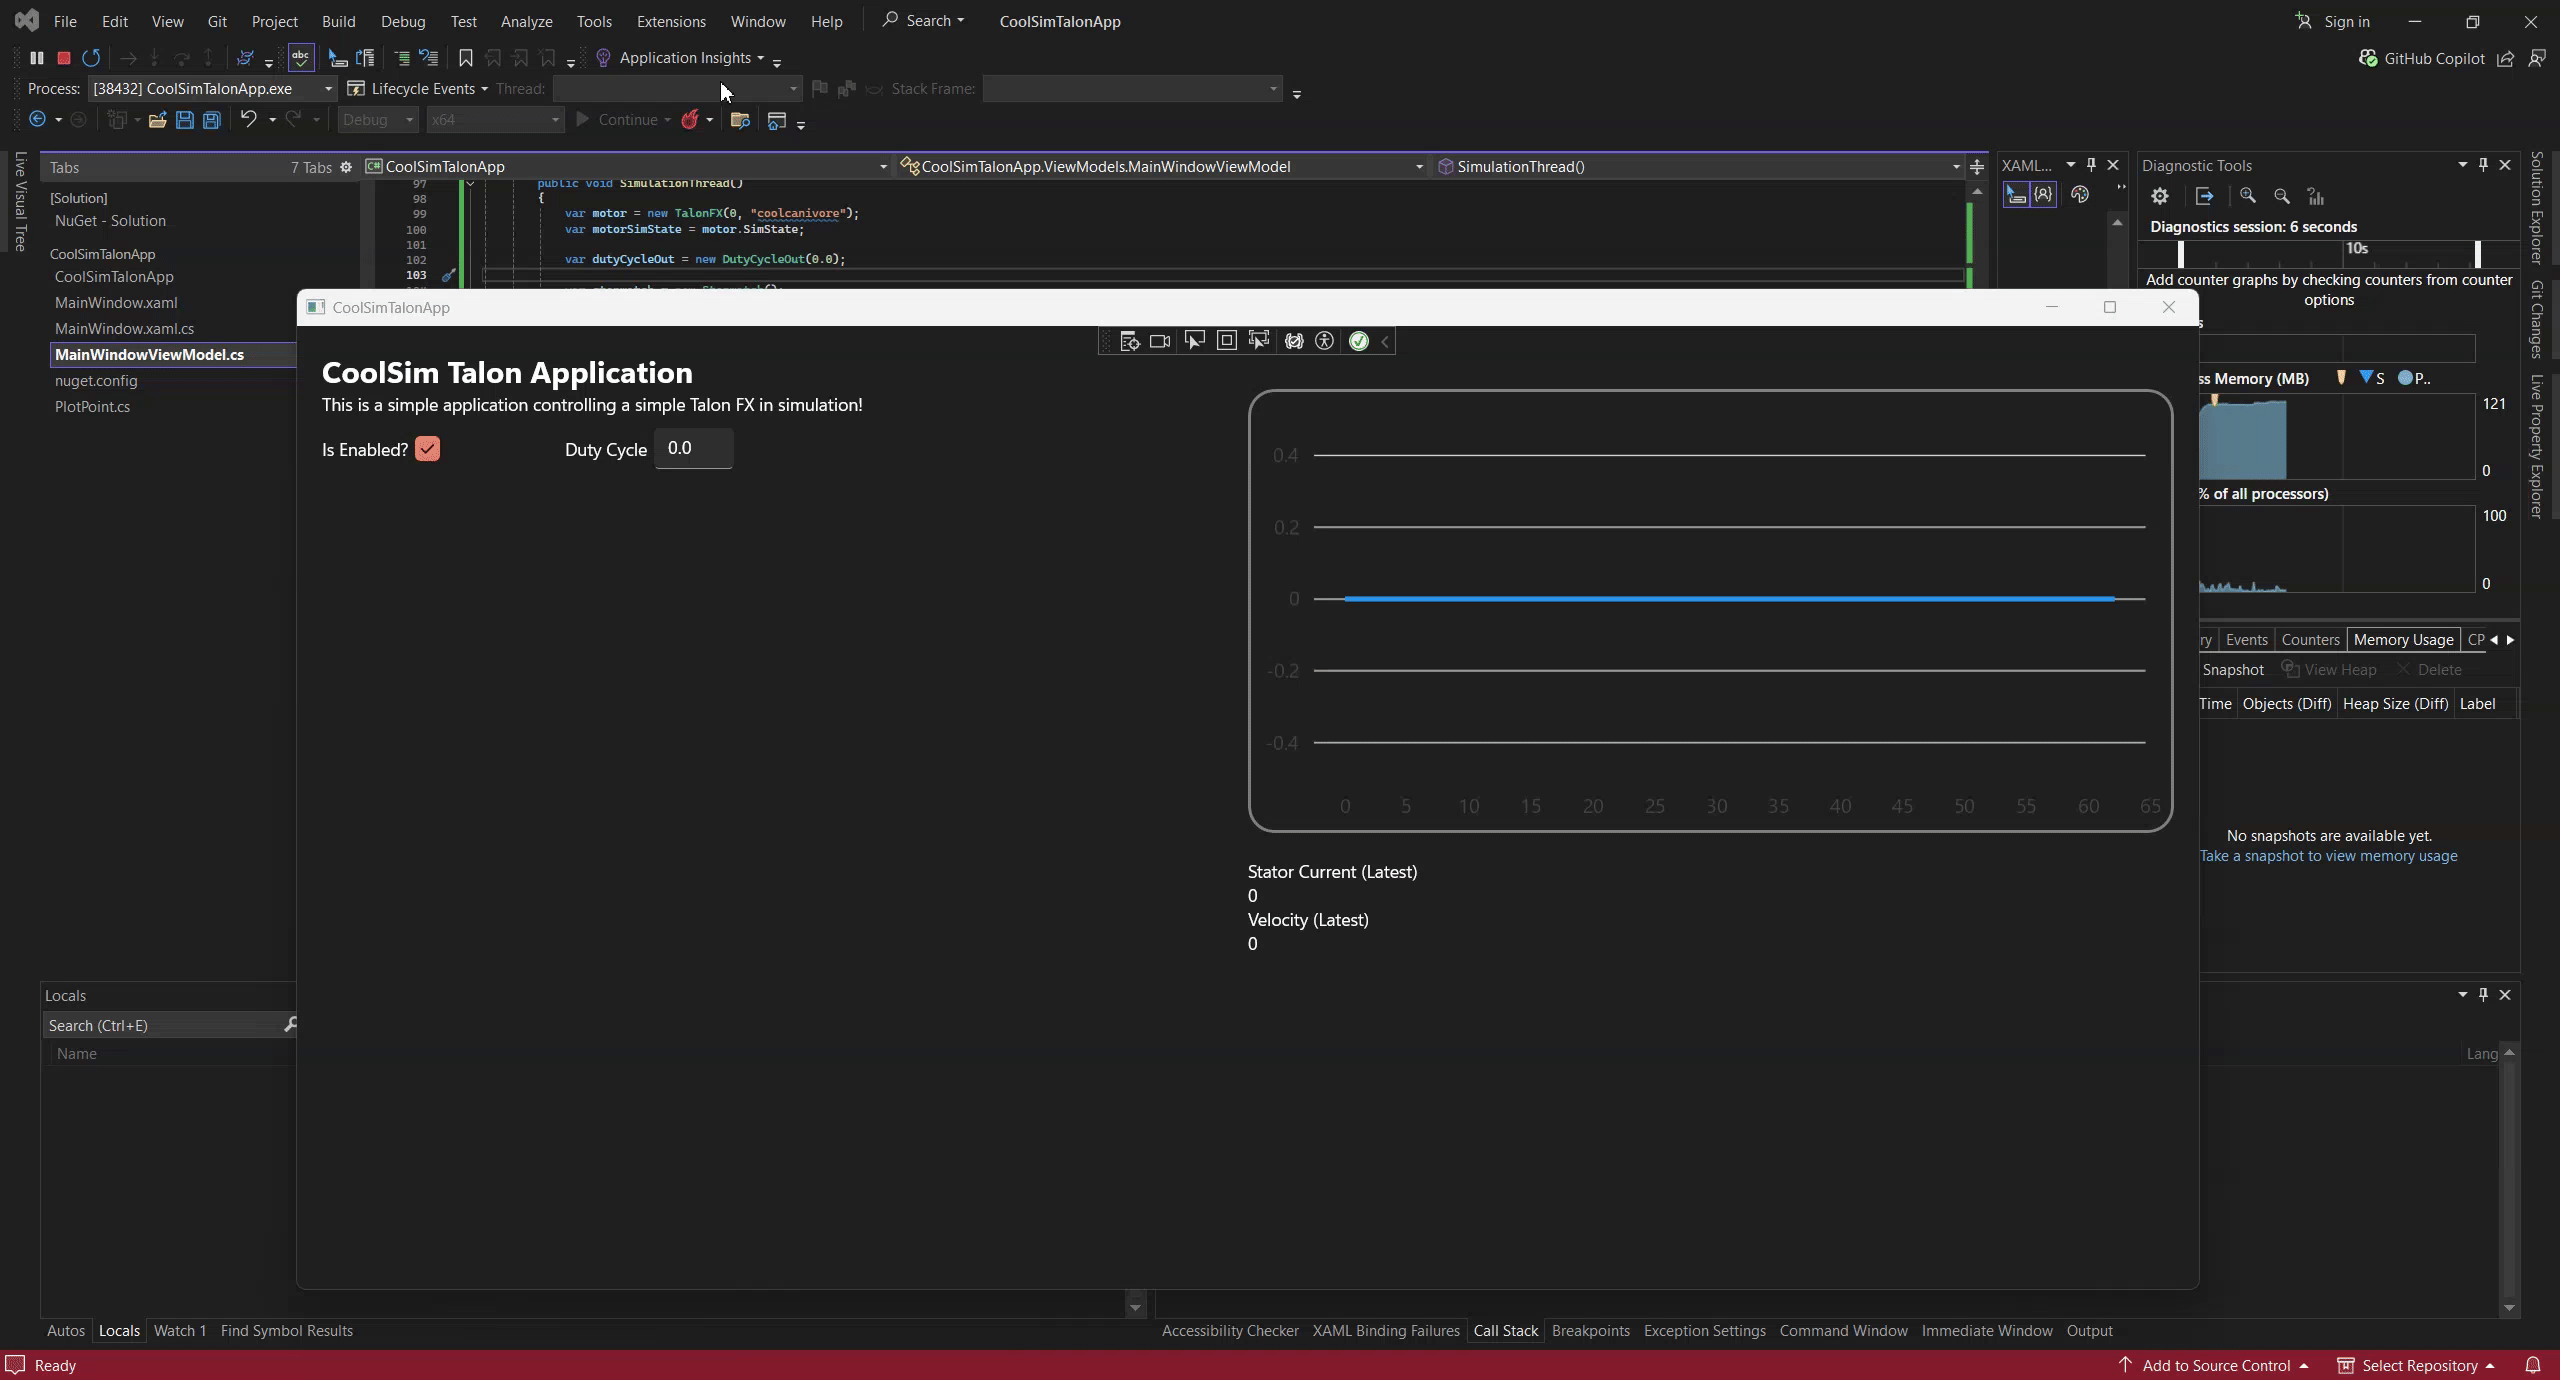Screen dimensions: 2560x1380
Task: Click the GitHub Copilot button
Action: [2421, 59]
